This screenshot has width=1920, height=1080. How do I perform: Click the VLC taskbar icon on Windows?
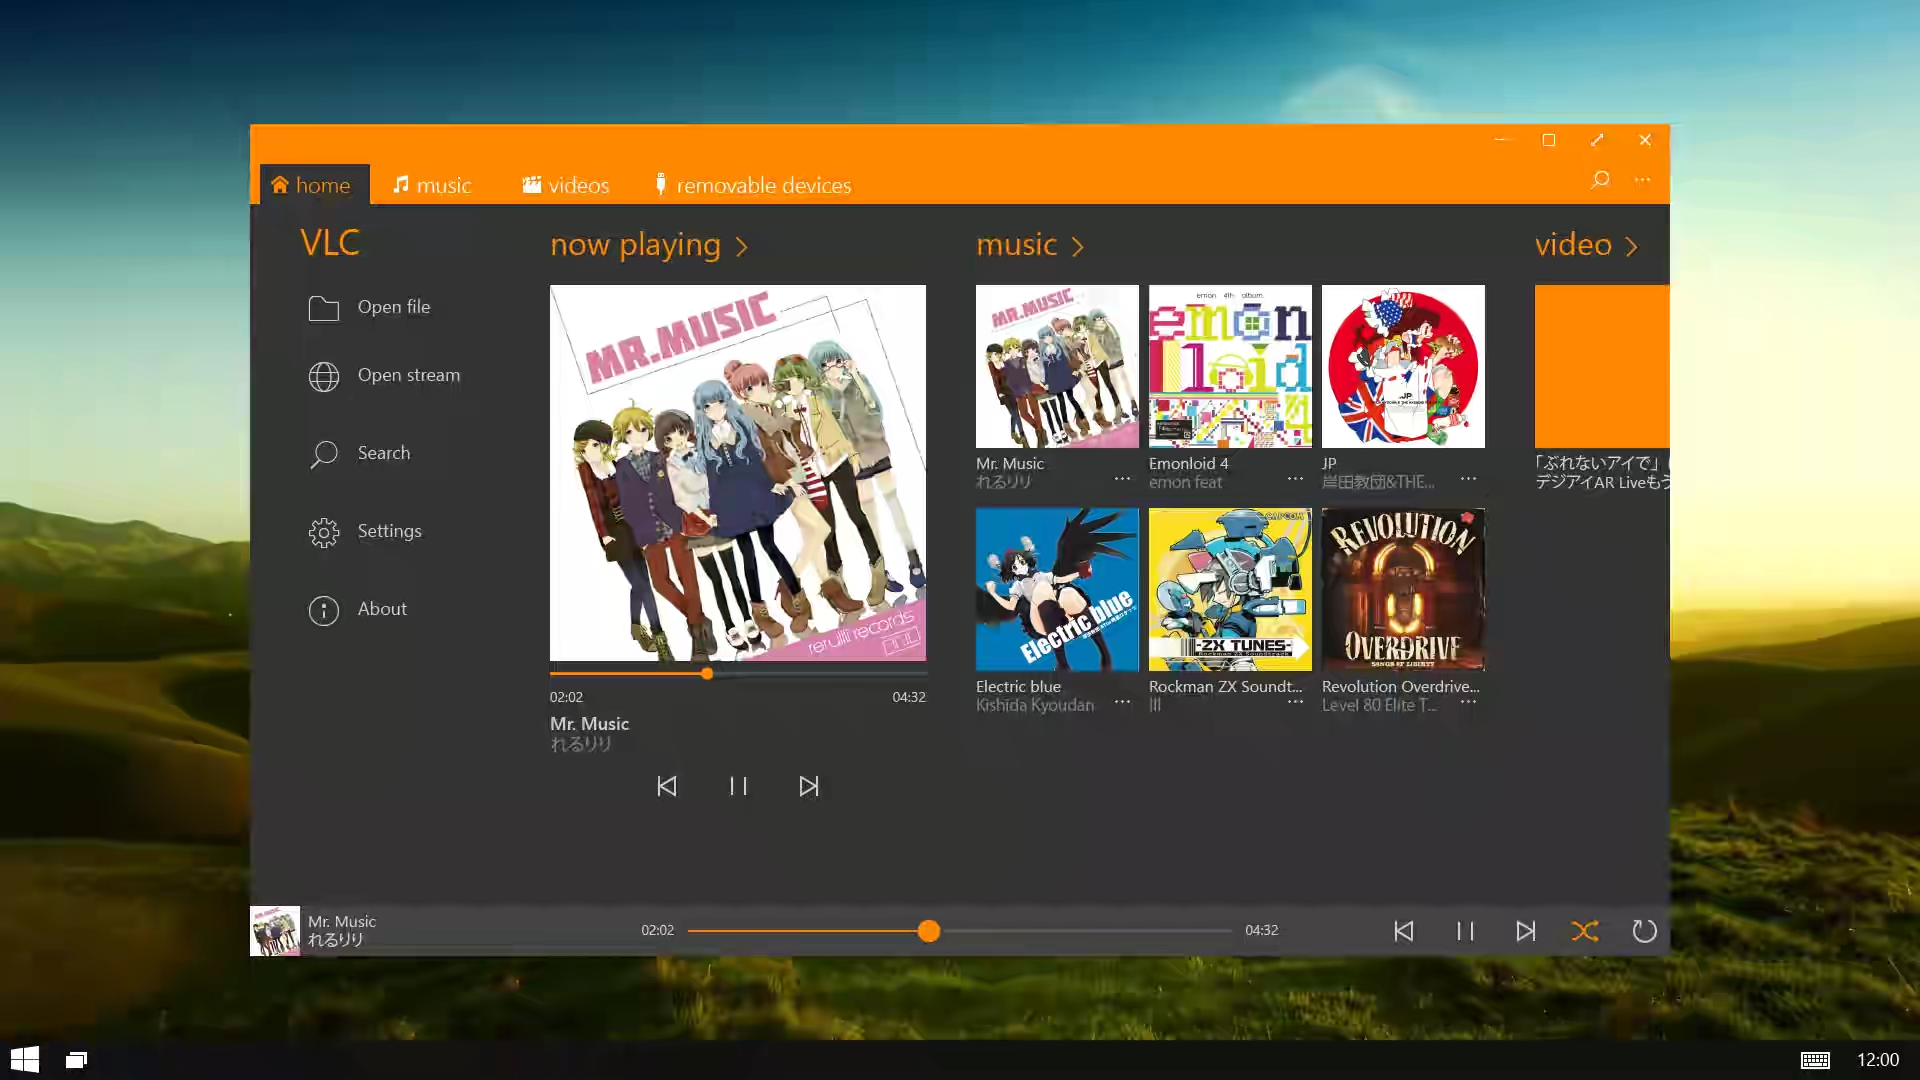[75, 1059]
